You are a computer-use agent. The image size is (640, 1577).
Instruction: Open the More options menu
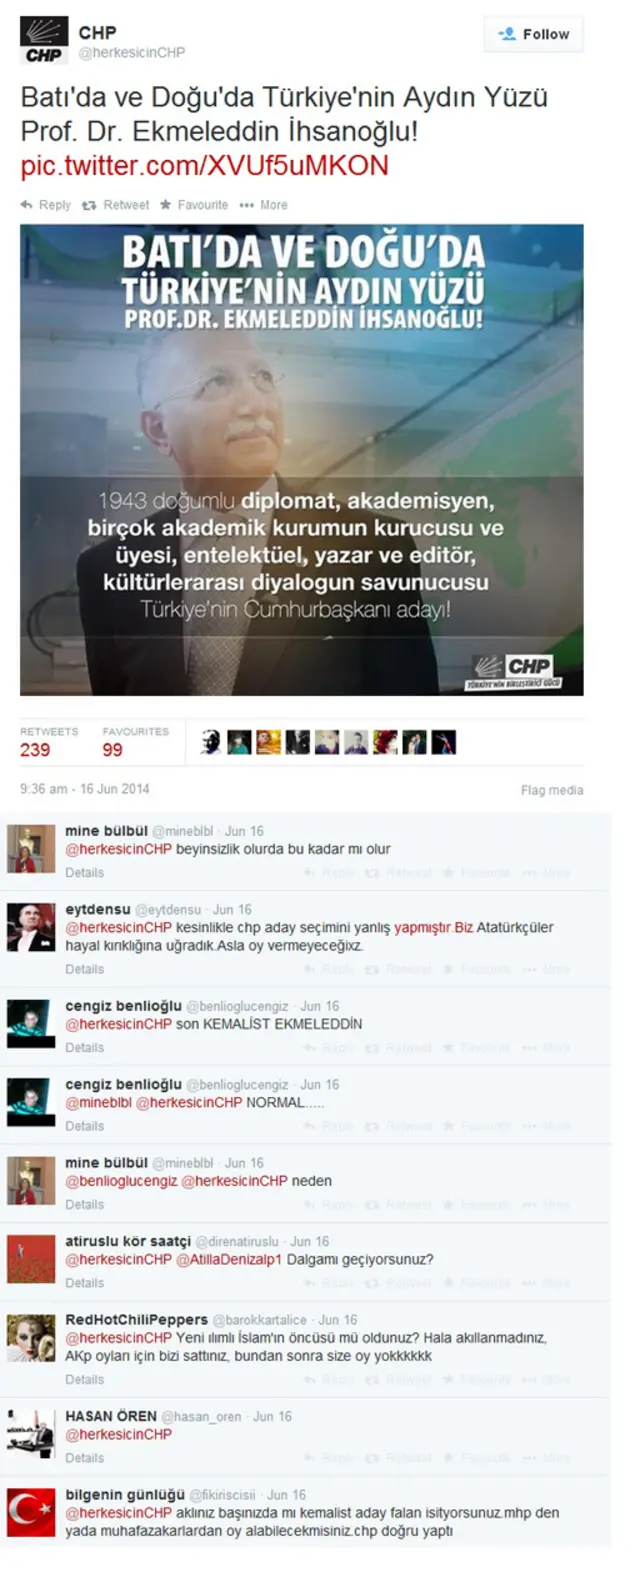coord(264,205)
